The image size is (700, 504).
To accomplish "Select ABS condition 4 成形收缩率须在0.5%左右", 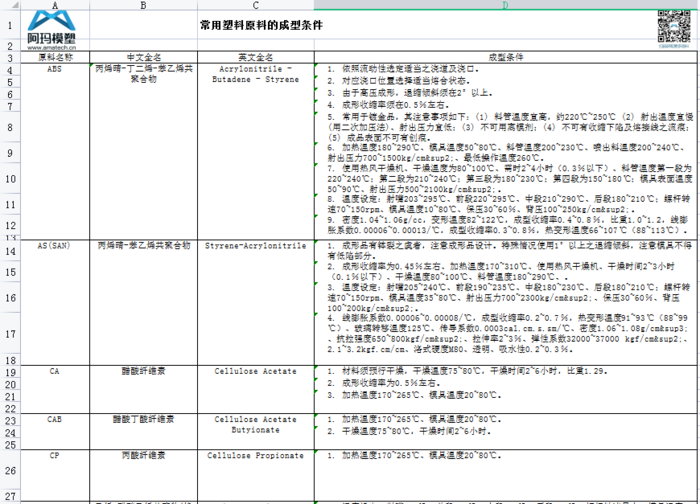I will 505,105.
